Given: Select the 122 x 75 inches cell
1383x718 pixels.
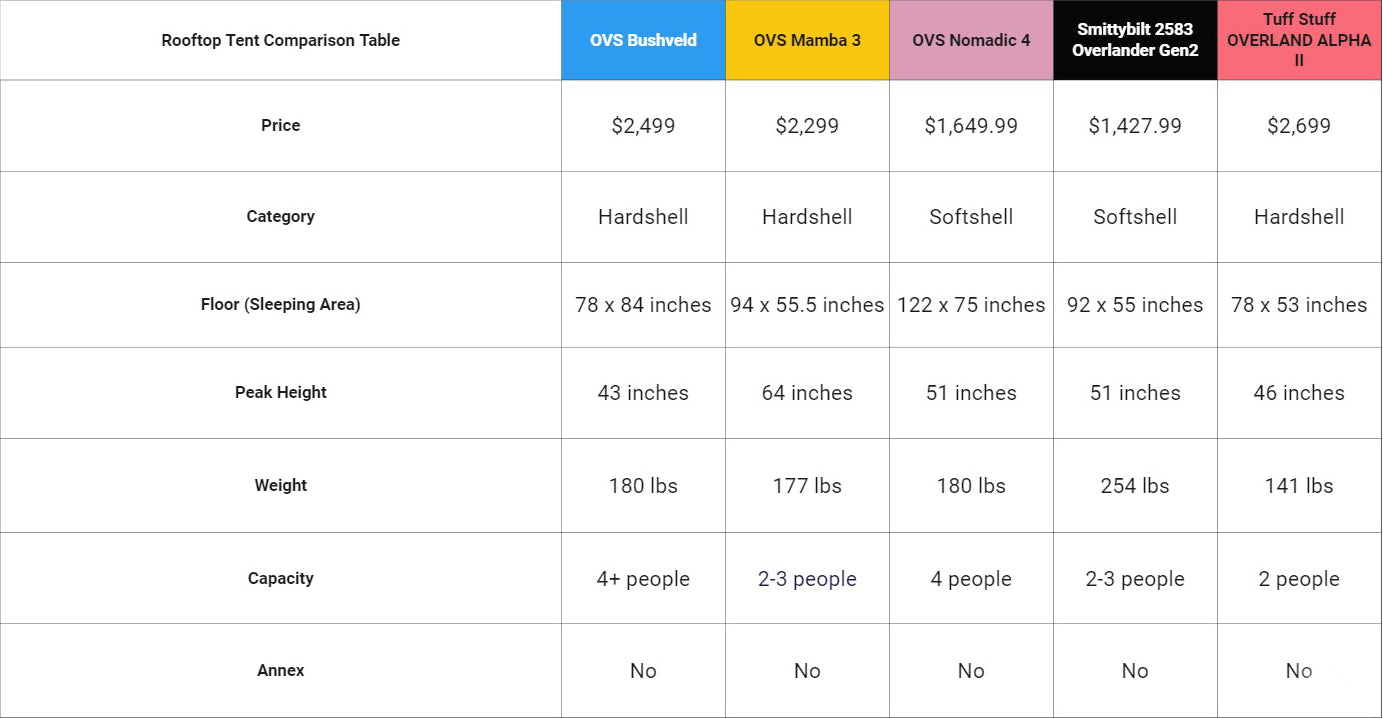Looking at the screenshot, I should tap(971, 305).
